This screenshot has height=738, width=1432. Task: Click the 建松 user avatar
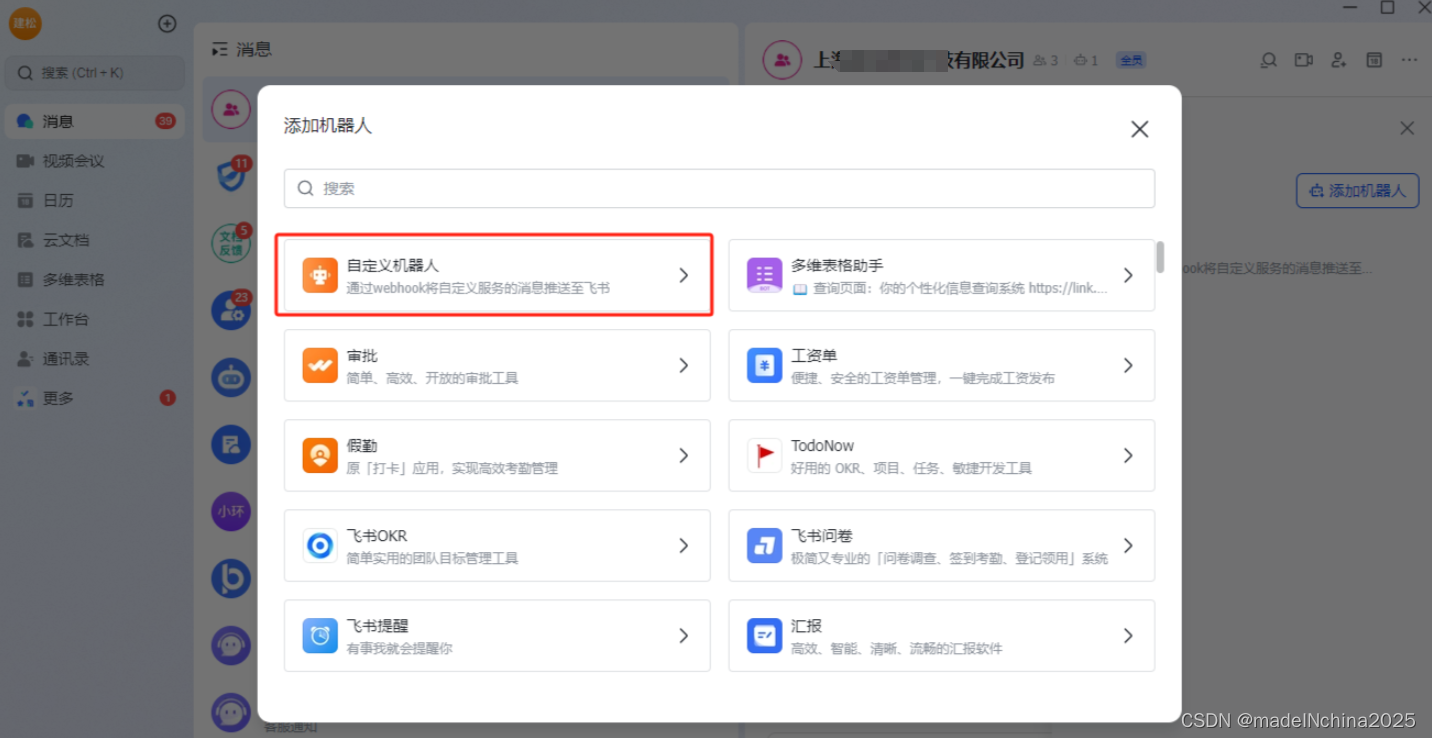tap(25, 23)
